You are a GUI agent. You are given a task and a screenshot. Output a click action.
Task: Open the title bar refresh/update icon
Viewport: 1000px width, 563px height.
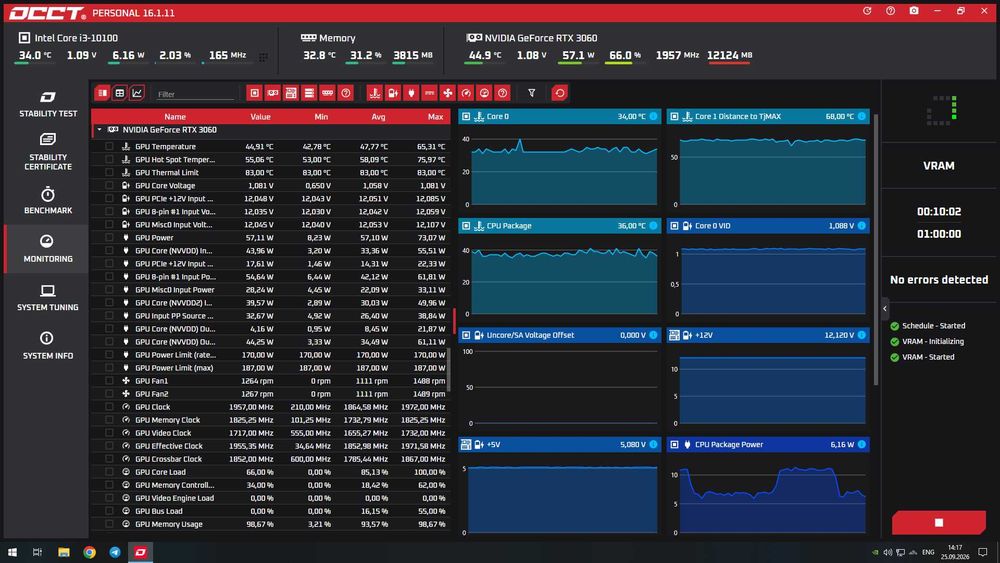coord(867,11)
